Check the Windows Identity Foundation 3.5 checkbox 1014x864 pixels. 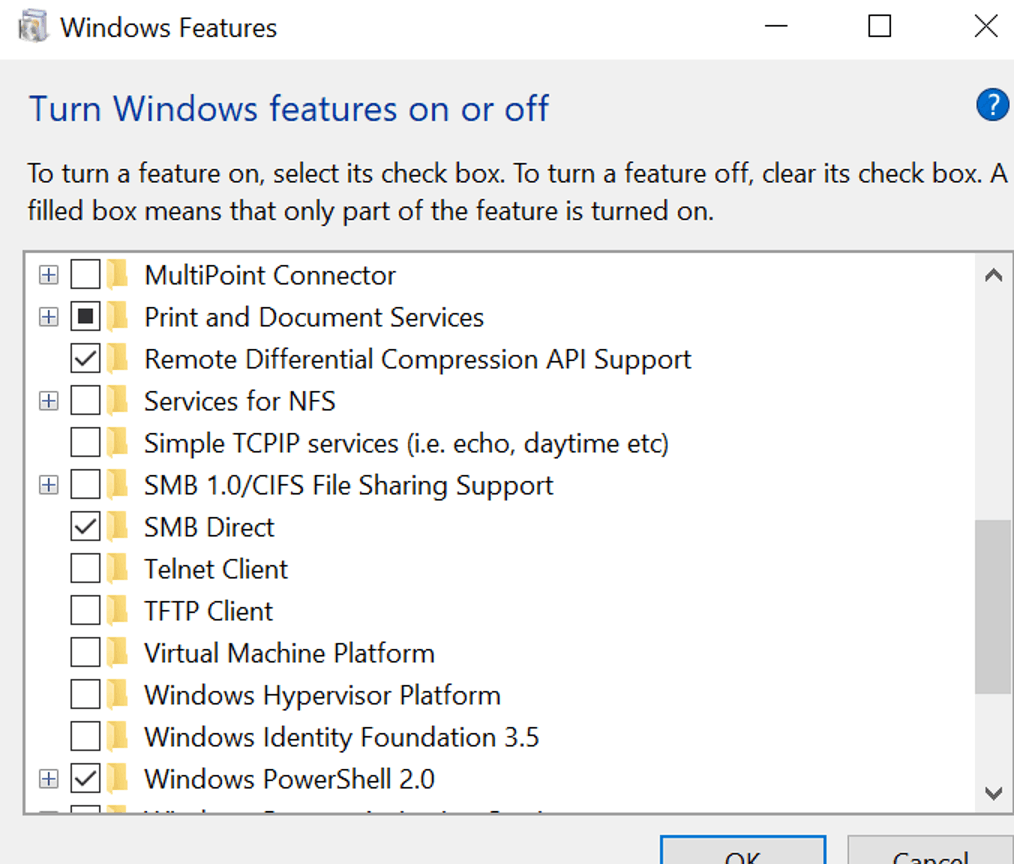85,737
